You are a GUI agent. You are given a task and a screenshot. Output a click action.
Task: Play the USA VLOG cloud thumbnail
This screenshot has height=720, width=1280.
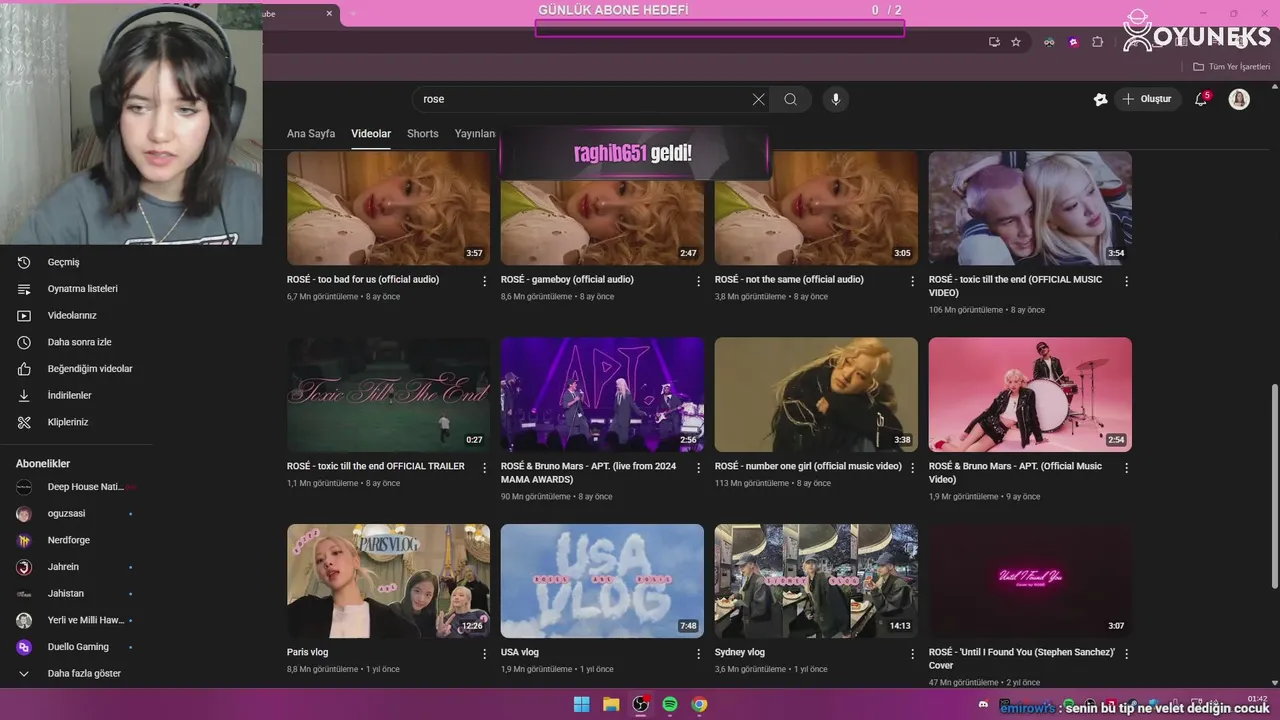pos(602,581)
